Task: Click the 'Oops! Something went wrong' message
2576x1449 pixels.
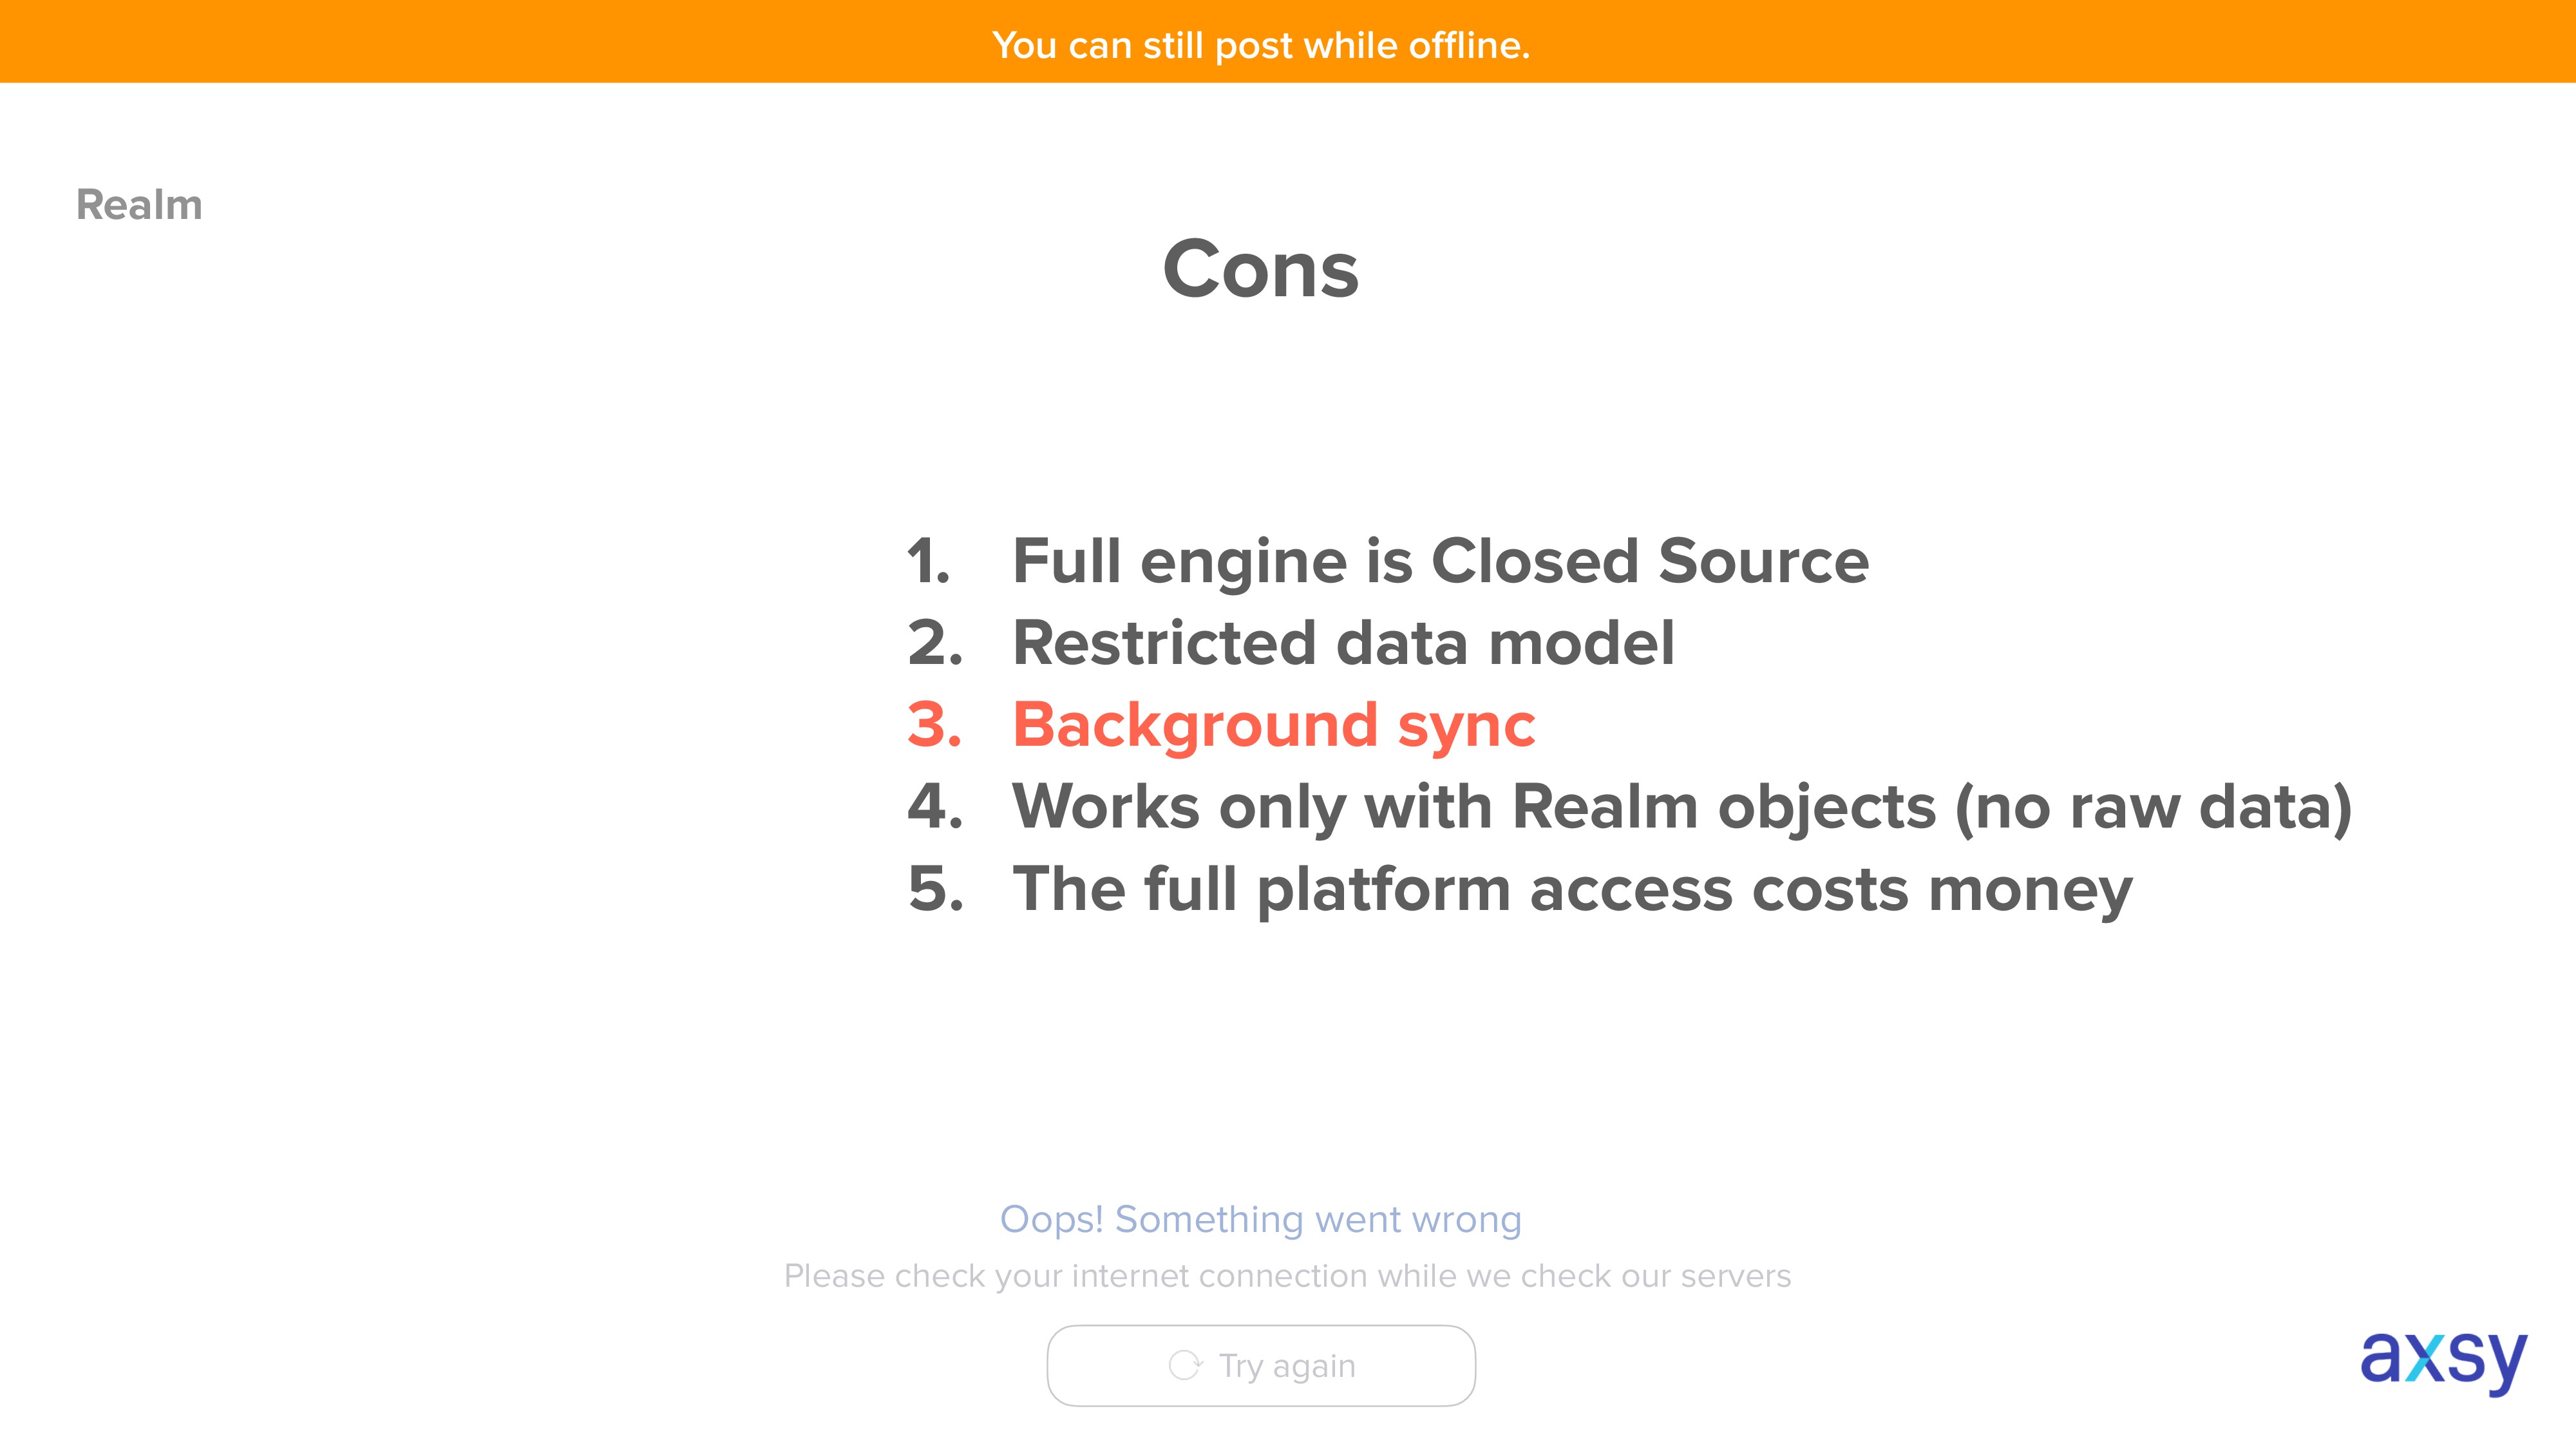Action: coord(1261,1220)
